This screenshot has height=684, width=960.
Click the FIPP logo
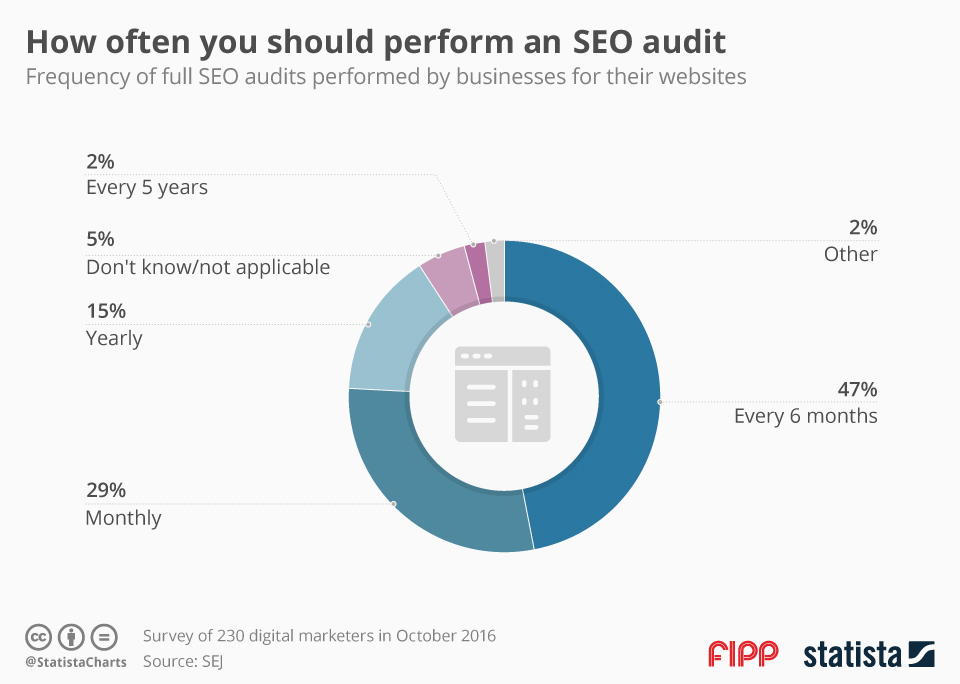click(x=743, y=654)
